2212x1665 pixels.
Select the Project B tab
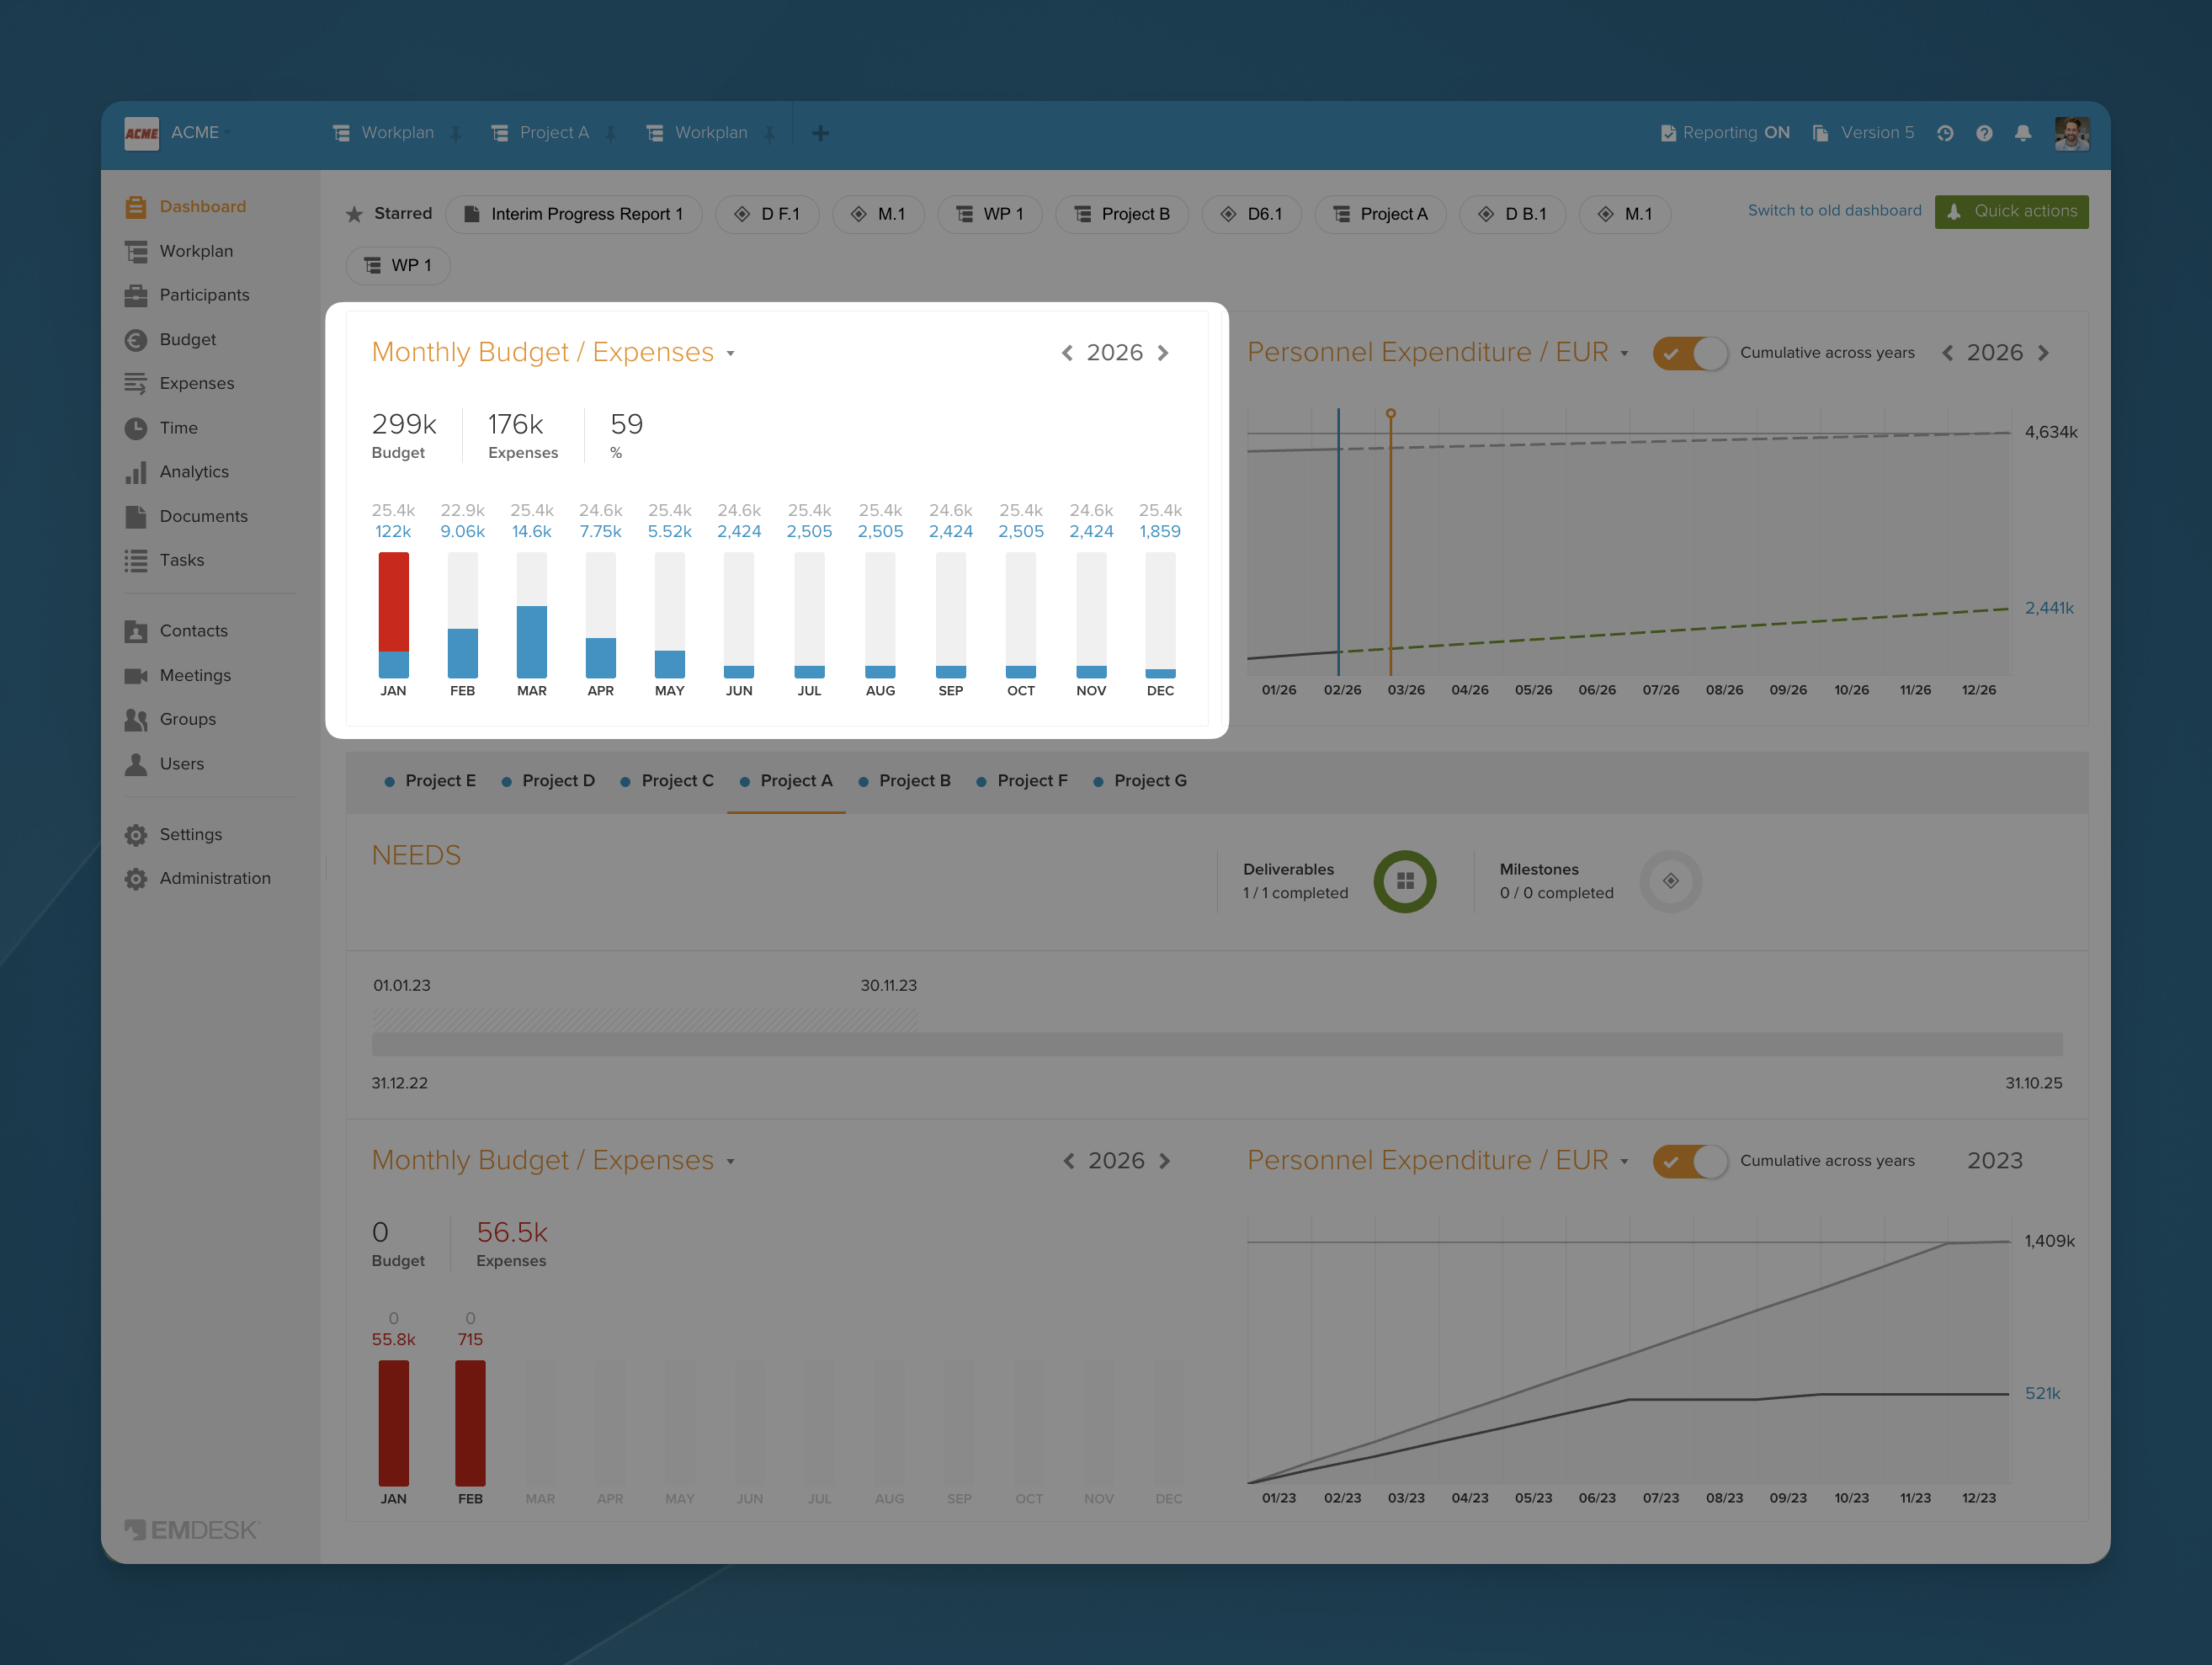pyautogui.click(x=914, y=781)
